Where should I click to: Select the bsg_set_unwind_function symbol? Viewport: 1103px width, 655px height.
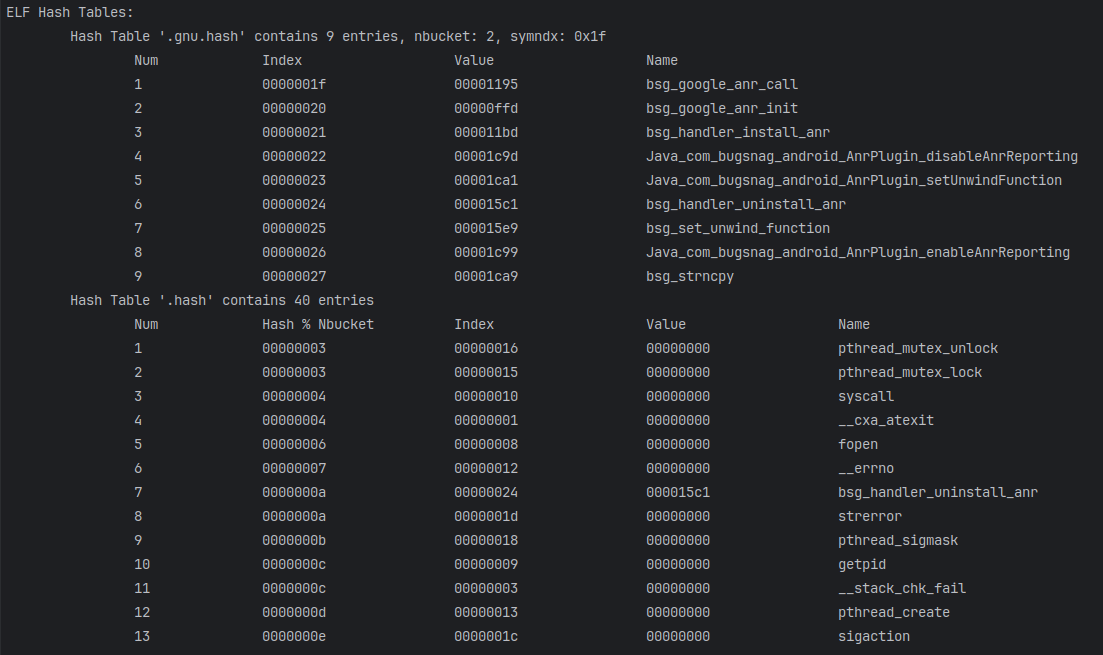click(x=738, y=228)
